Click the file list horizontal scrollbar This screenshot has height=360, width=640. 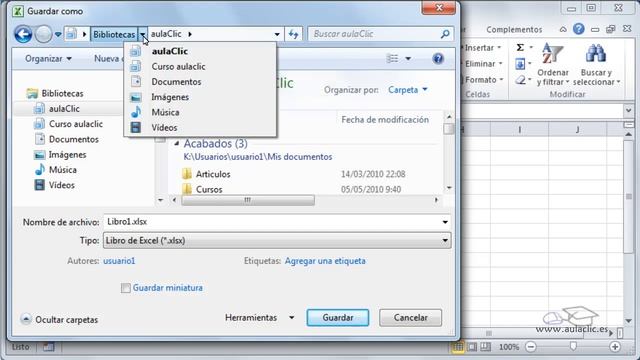248,200
